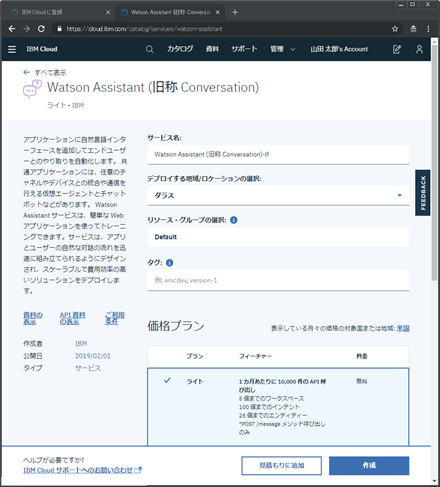This screenshot has width=440, height=487.
Task: Click the 作成 button
Action: (369, 466)
